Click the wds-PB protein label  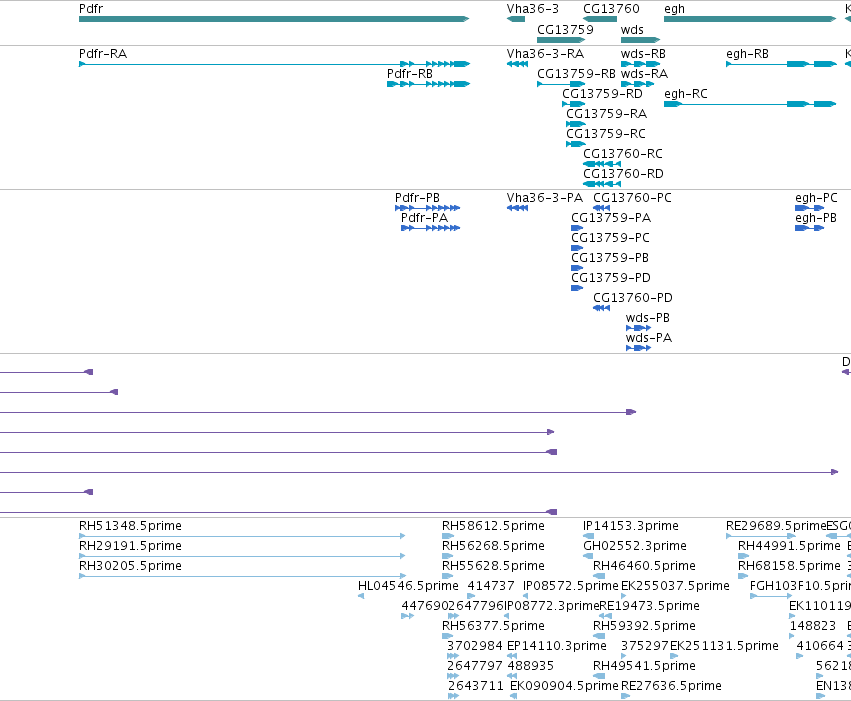tap(647, 318)
